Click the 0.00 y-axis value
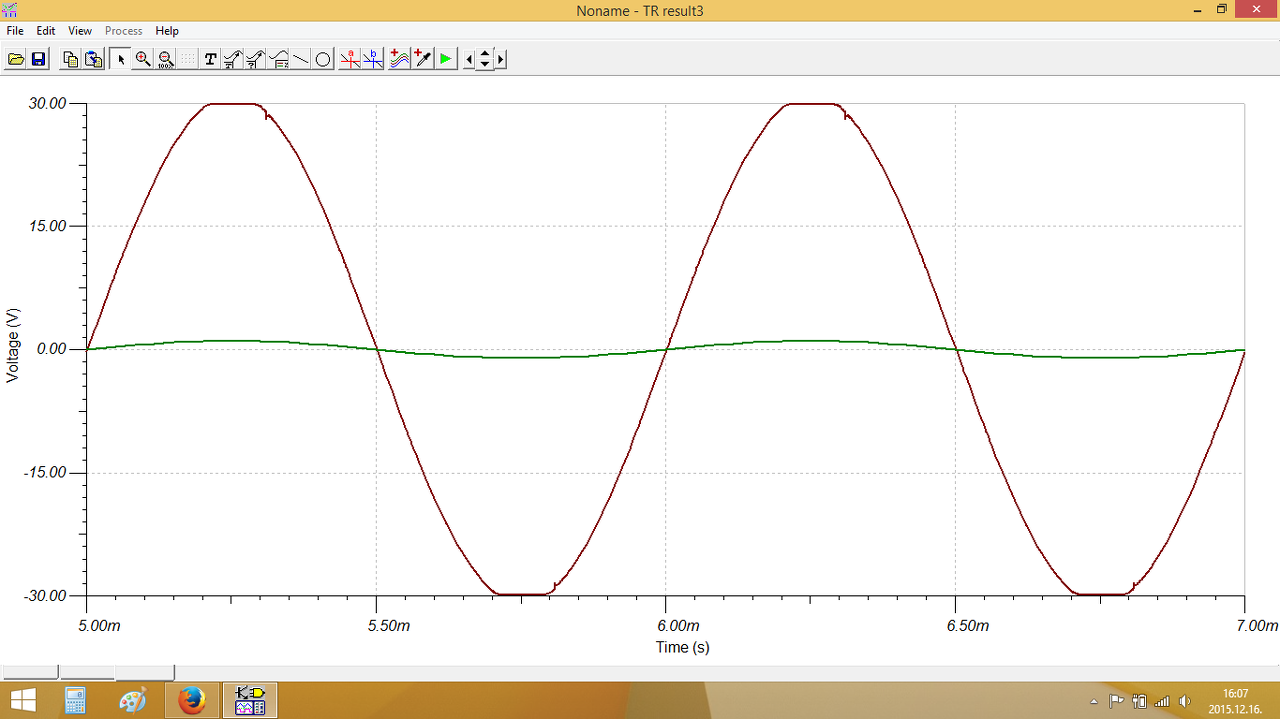This screenshot has height=719, width=1280. (x=52, y=349)
